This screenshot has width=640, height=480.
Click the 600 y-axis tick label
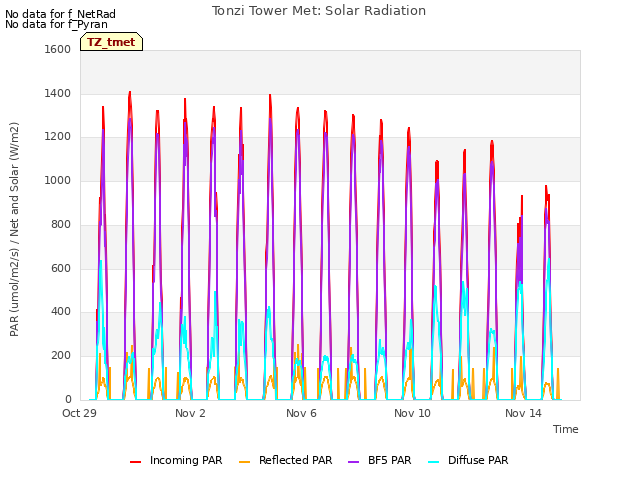(61, 268)
